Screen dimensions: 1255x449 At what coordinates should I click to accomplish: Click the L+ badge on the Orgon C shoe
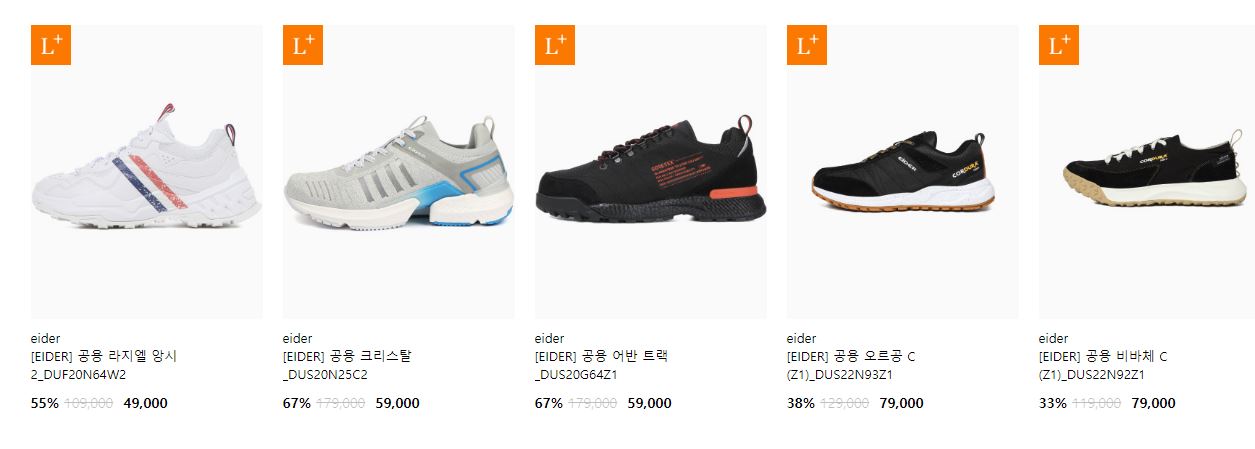[807, 45]
